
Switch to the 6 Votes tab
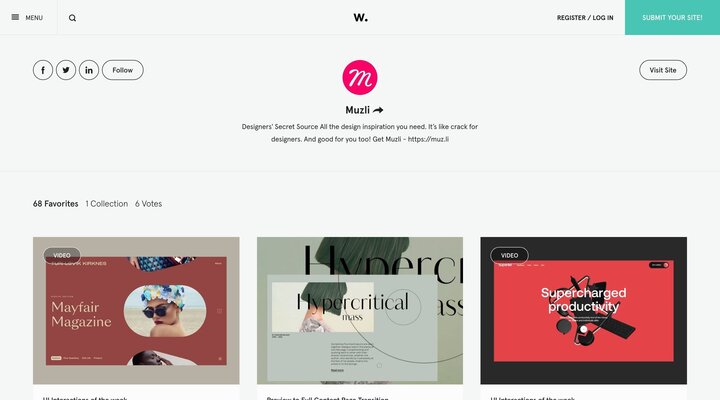click(148, 204)
